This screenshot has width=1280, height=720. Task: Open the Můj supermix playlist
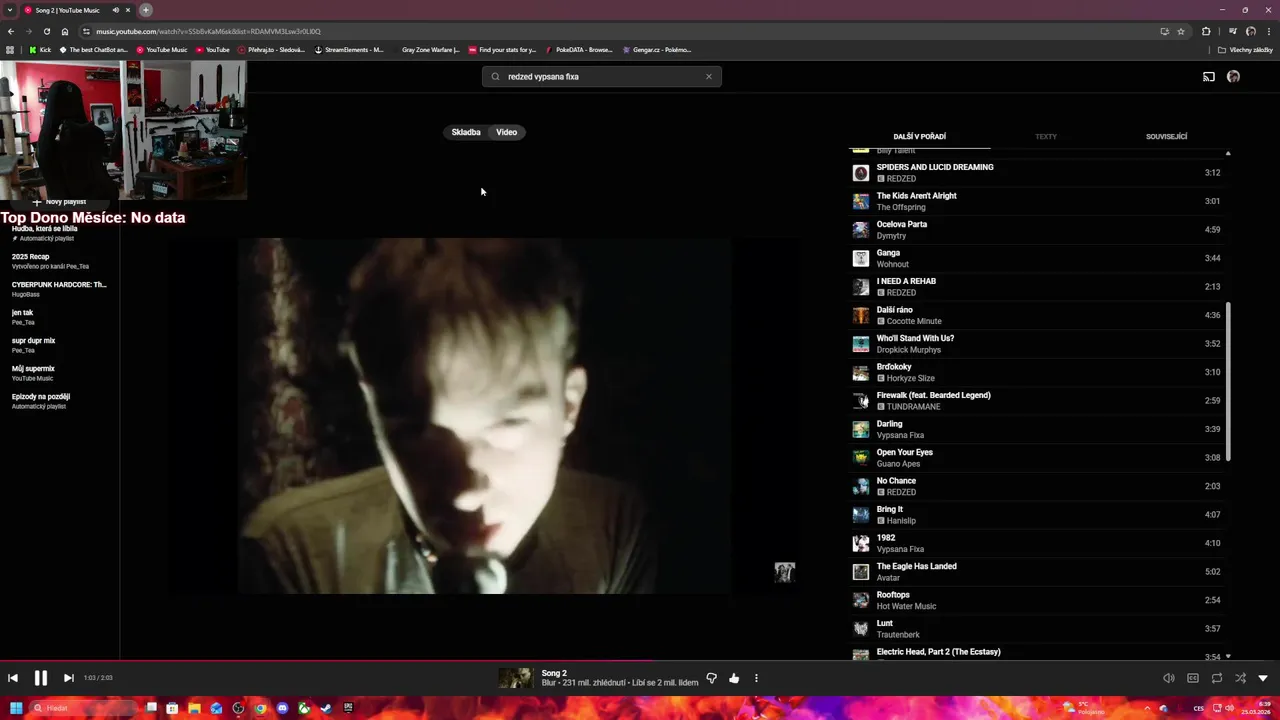60,373
